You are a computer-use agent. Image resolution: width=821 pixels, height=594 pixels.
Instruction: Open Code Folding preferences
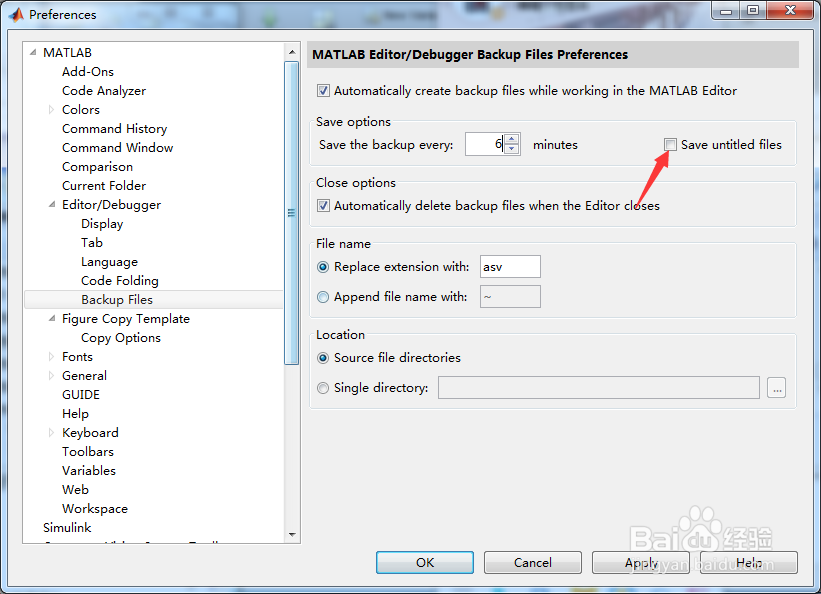(x=120, y=281)
